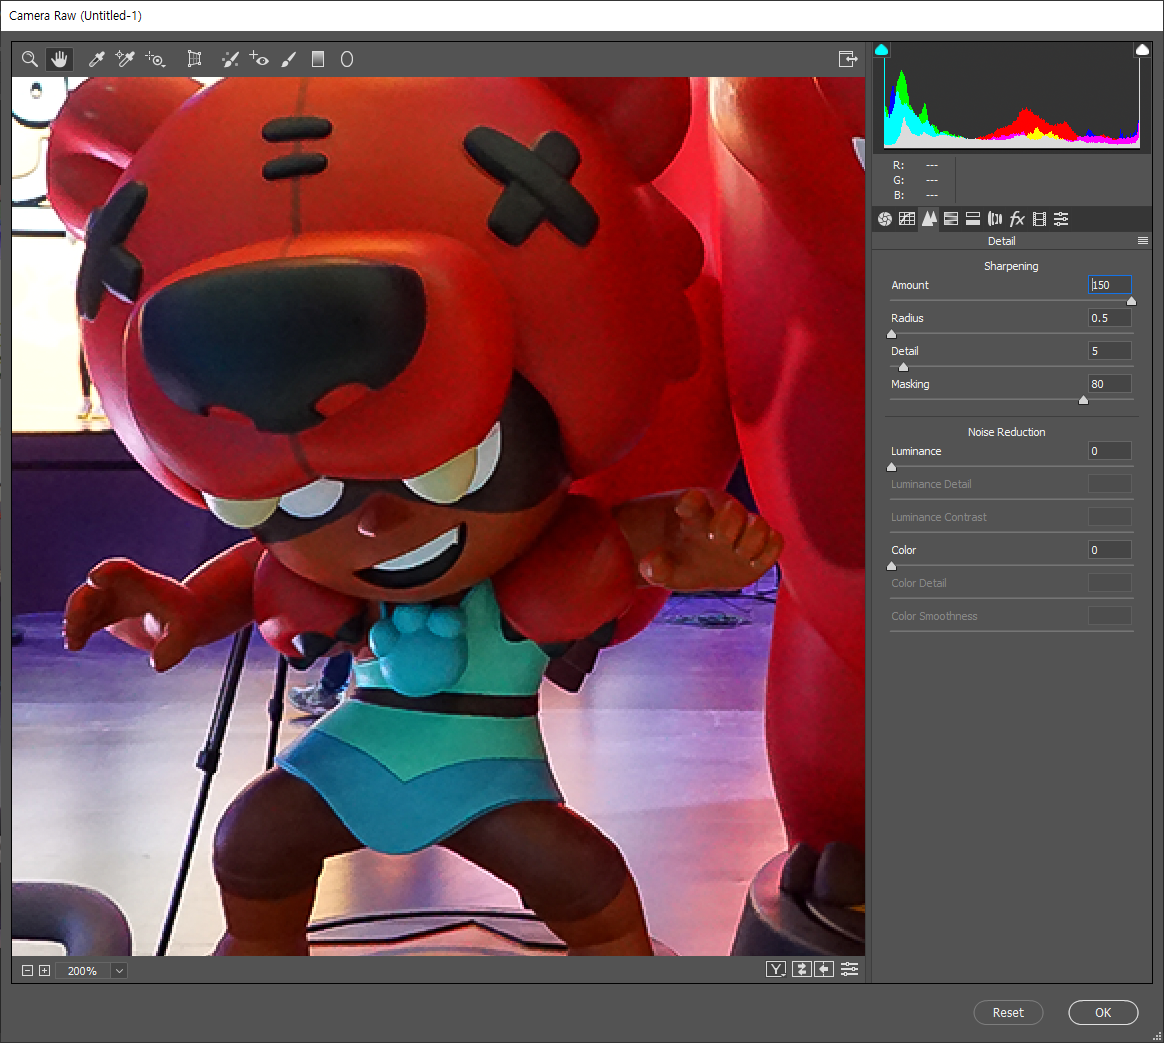The height and width of the screenshot is (1043, 1164).
Task: Open the Split Toning panel tab
Action: coord(973,219)
